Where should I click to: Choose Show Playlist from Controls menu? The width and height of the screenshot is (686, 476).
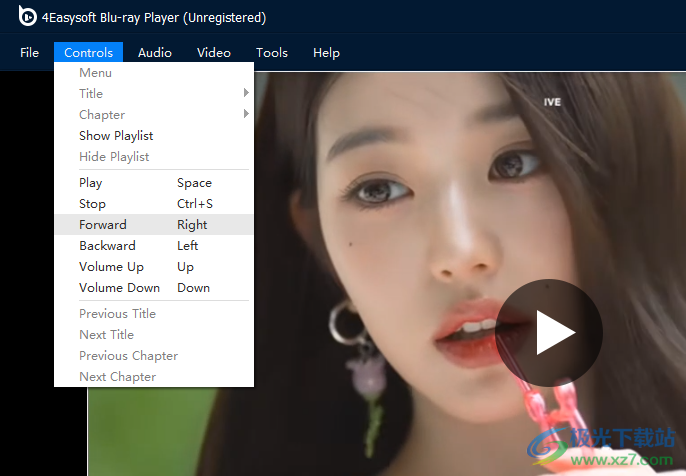pos(154,136)
